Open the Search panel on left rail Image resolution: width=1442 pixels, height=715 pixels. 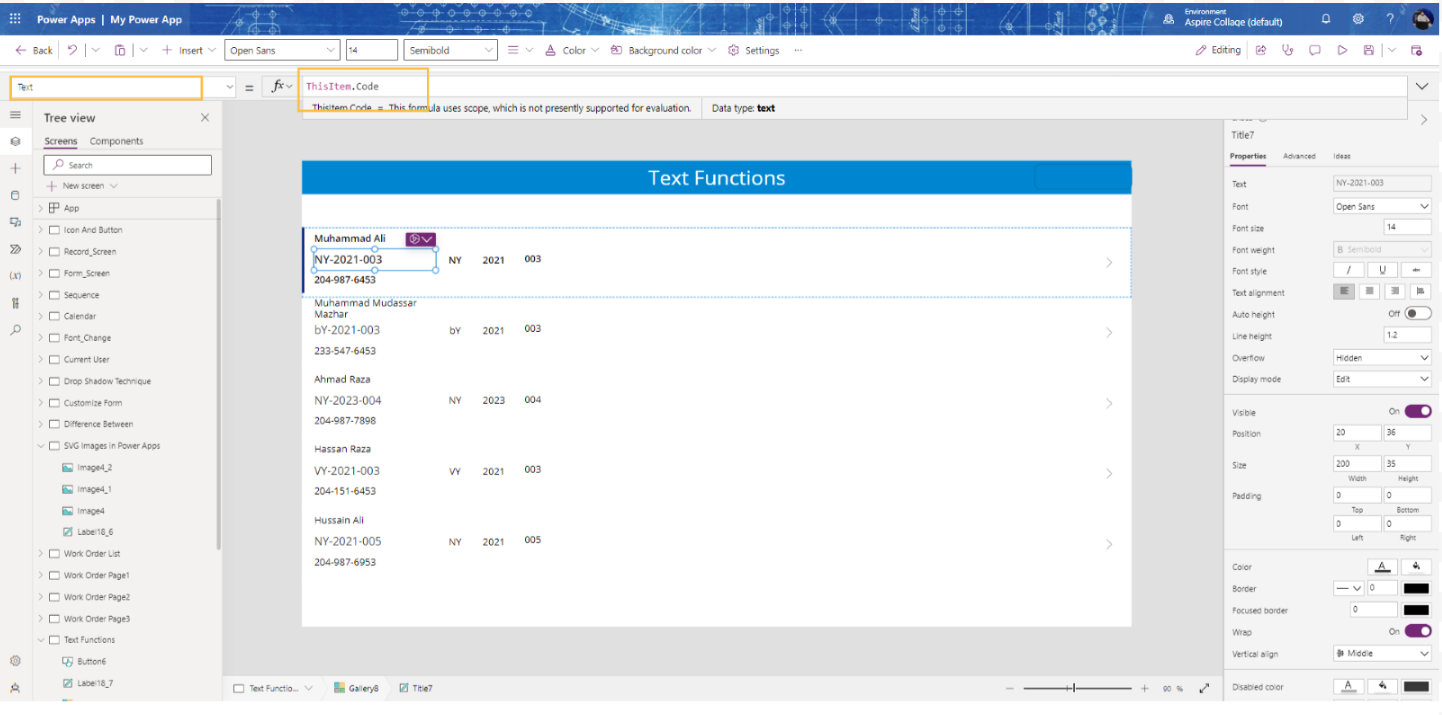(x=15, y=327)
